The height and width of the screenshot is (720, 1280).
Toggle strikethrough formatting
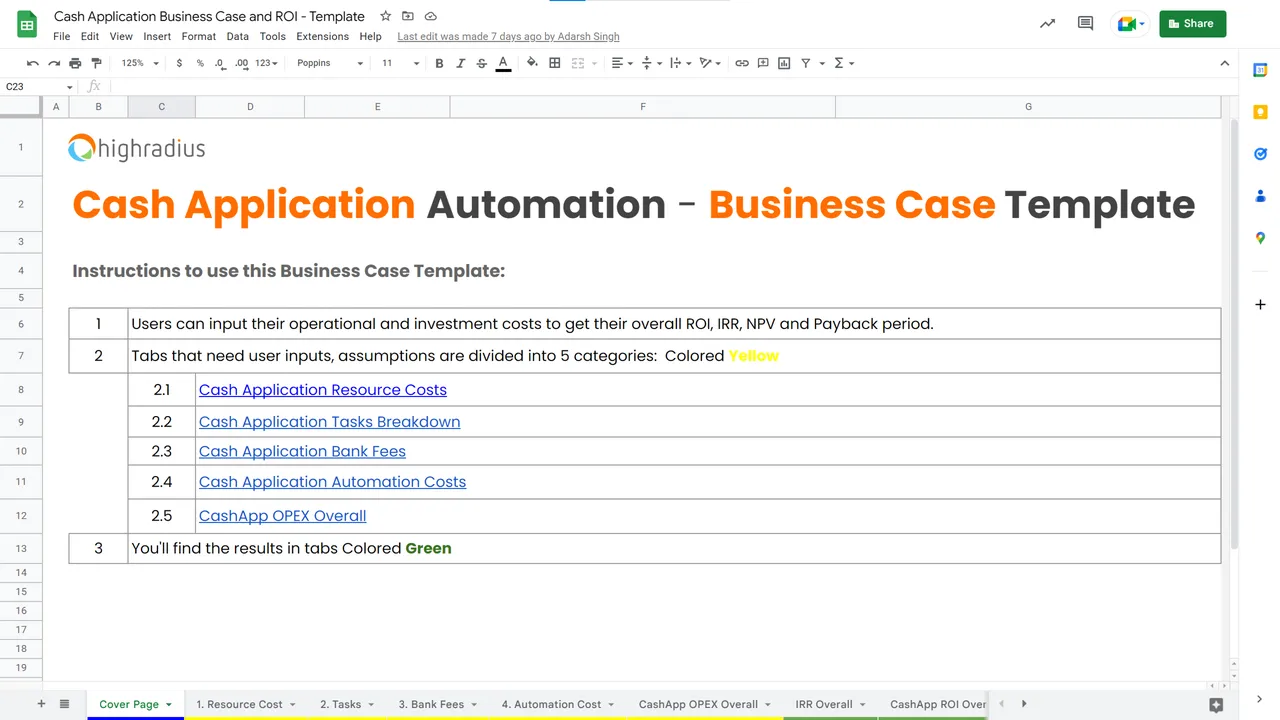482,63
